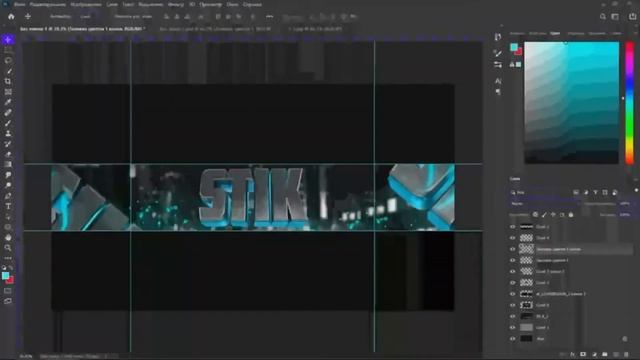Select the Eyedropper tool

8,102
